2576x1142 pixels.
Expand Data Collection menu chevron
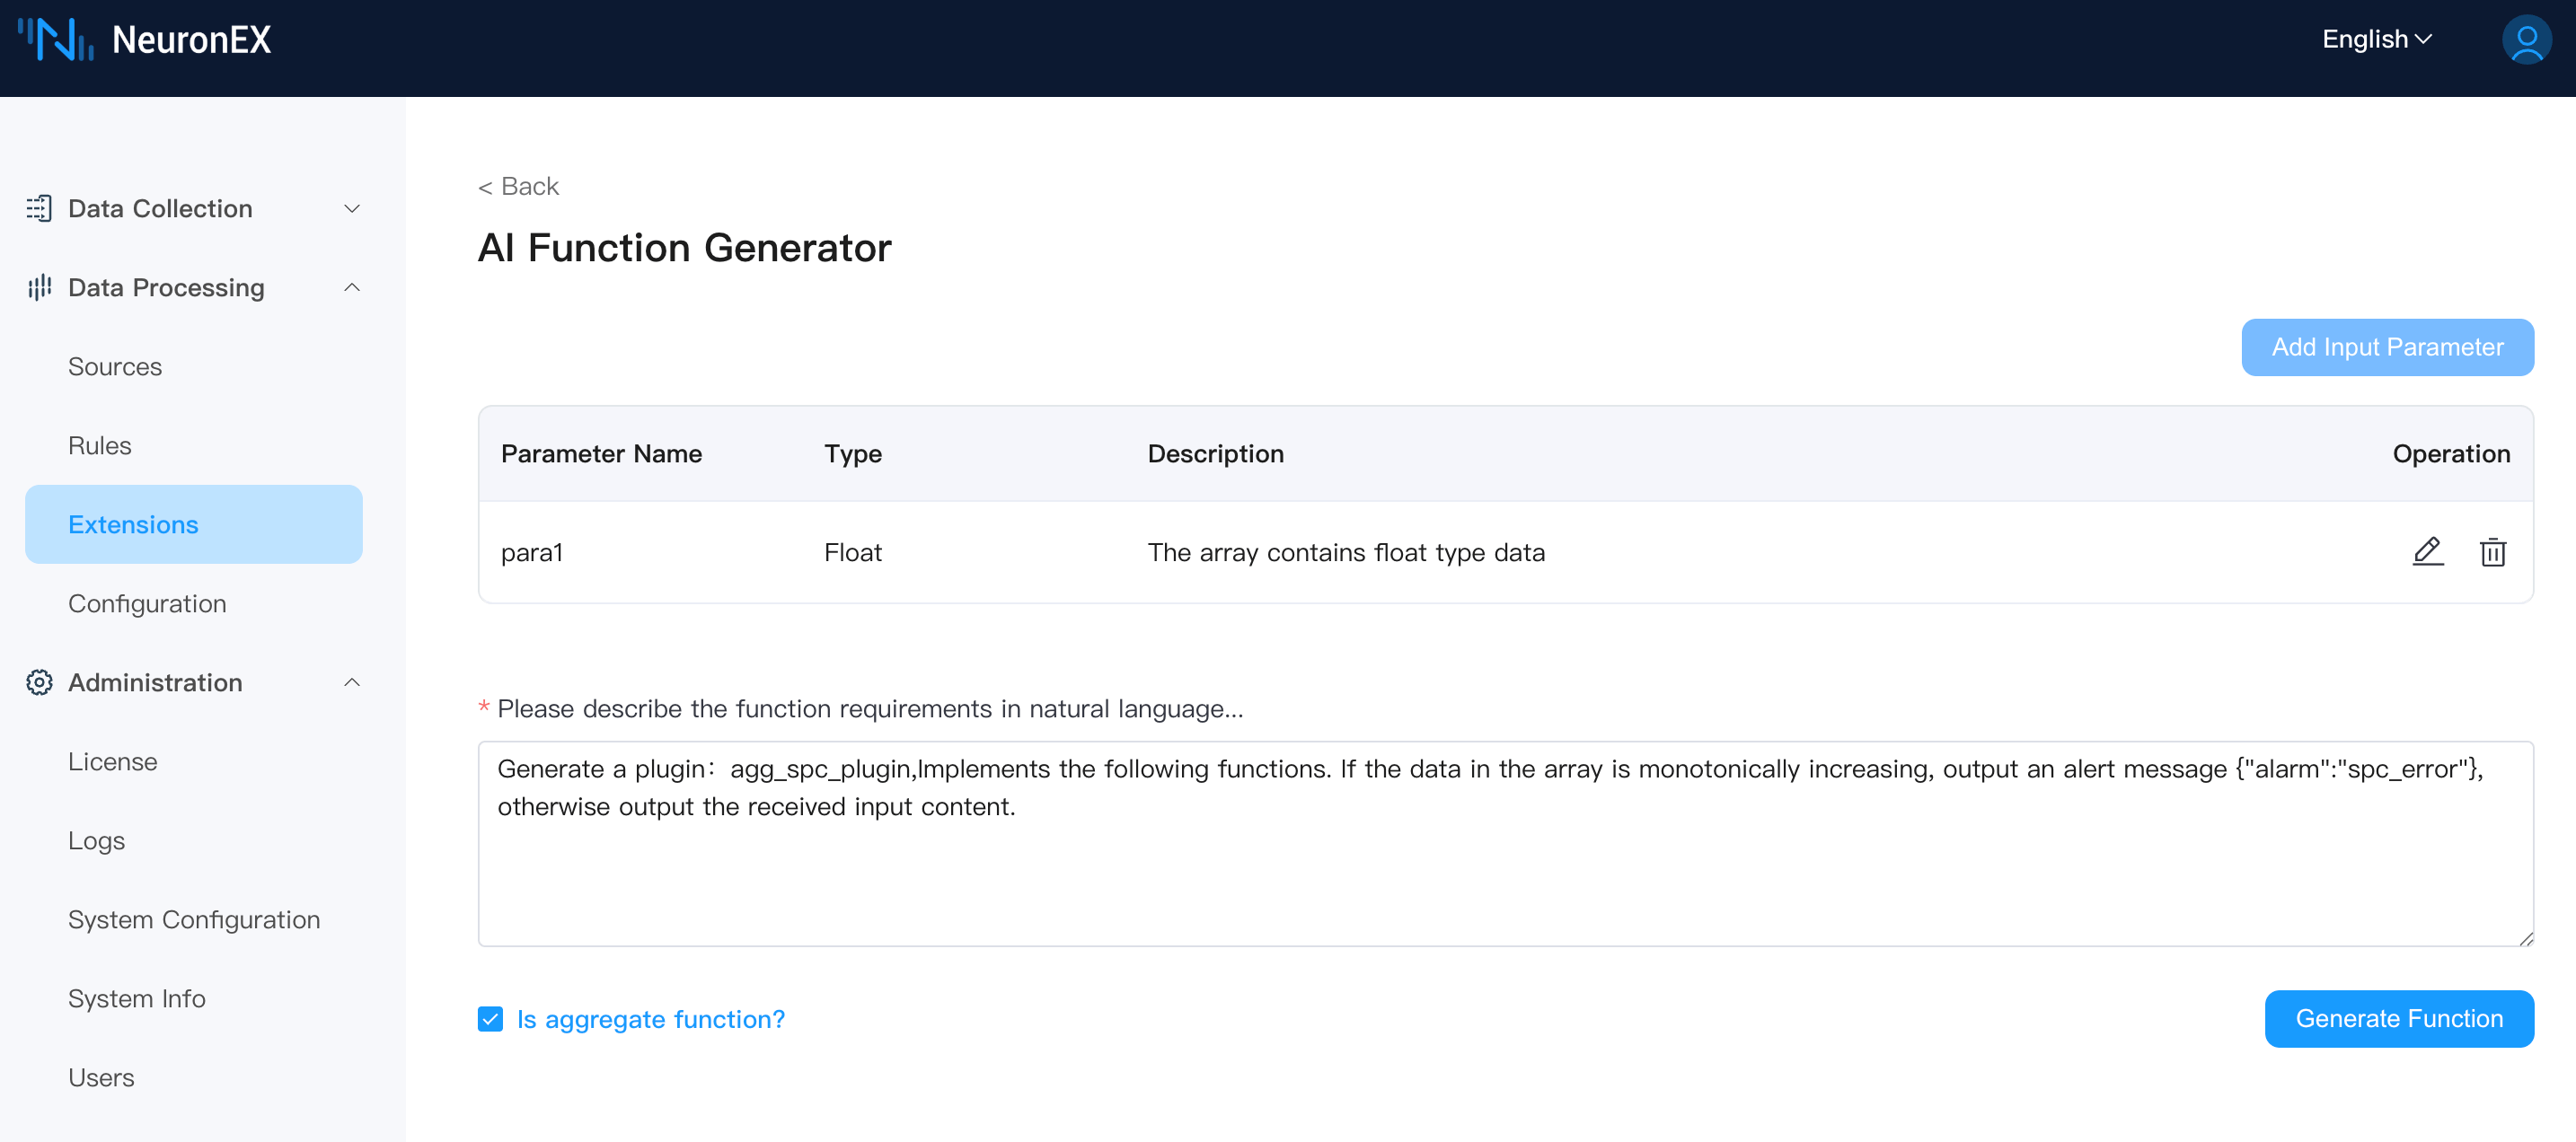(x=352, y=208)
